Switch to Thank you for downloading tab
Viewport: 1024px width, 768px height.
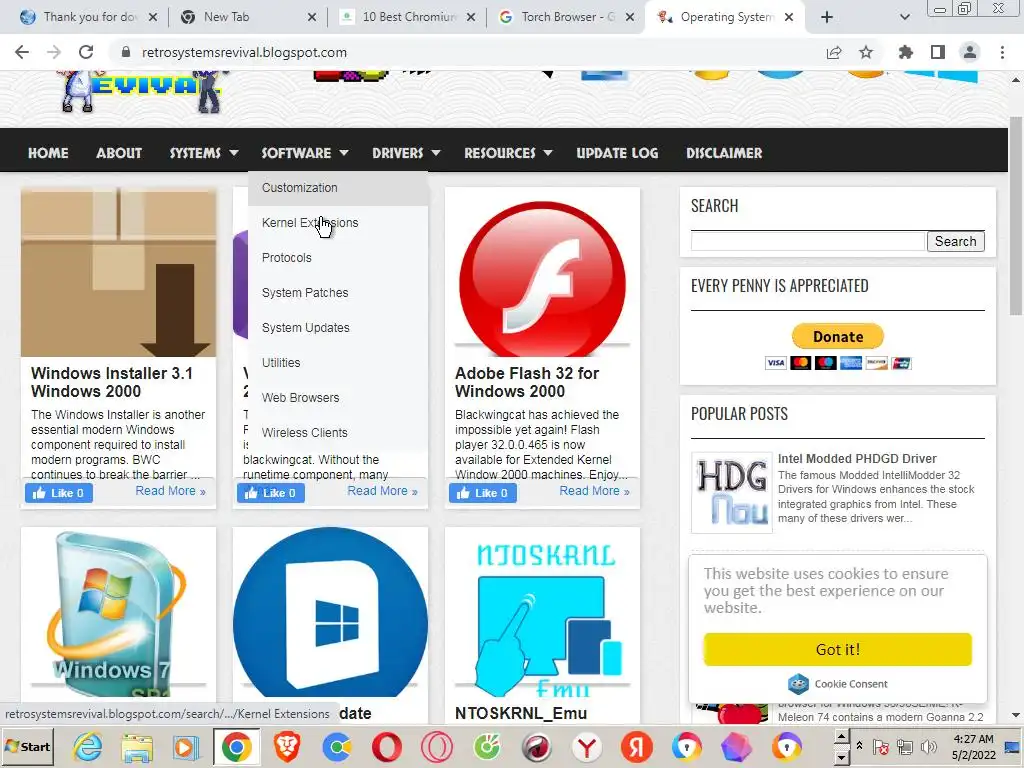[x=88, y=17]
